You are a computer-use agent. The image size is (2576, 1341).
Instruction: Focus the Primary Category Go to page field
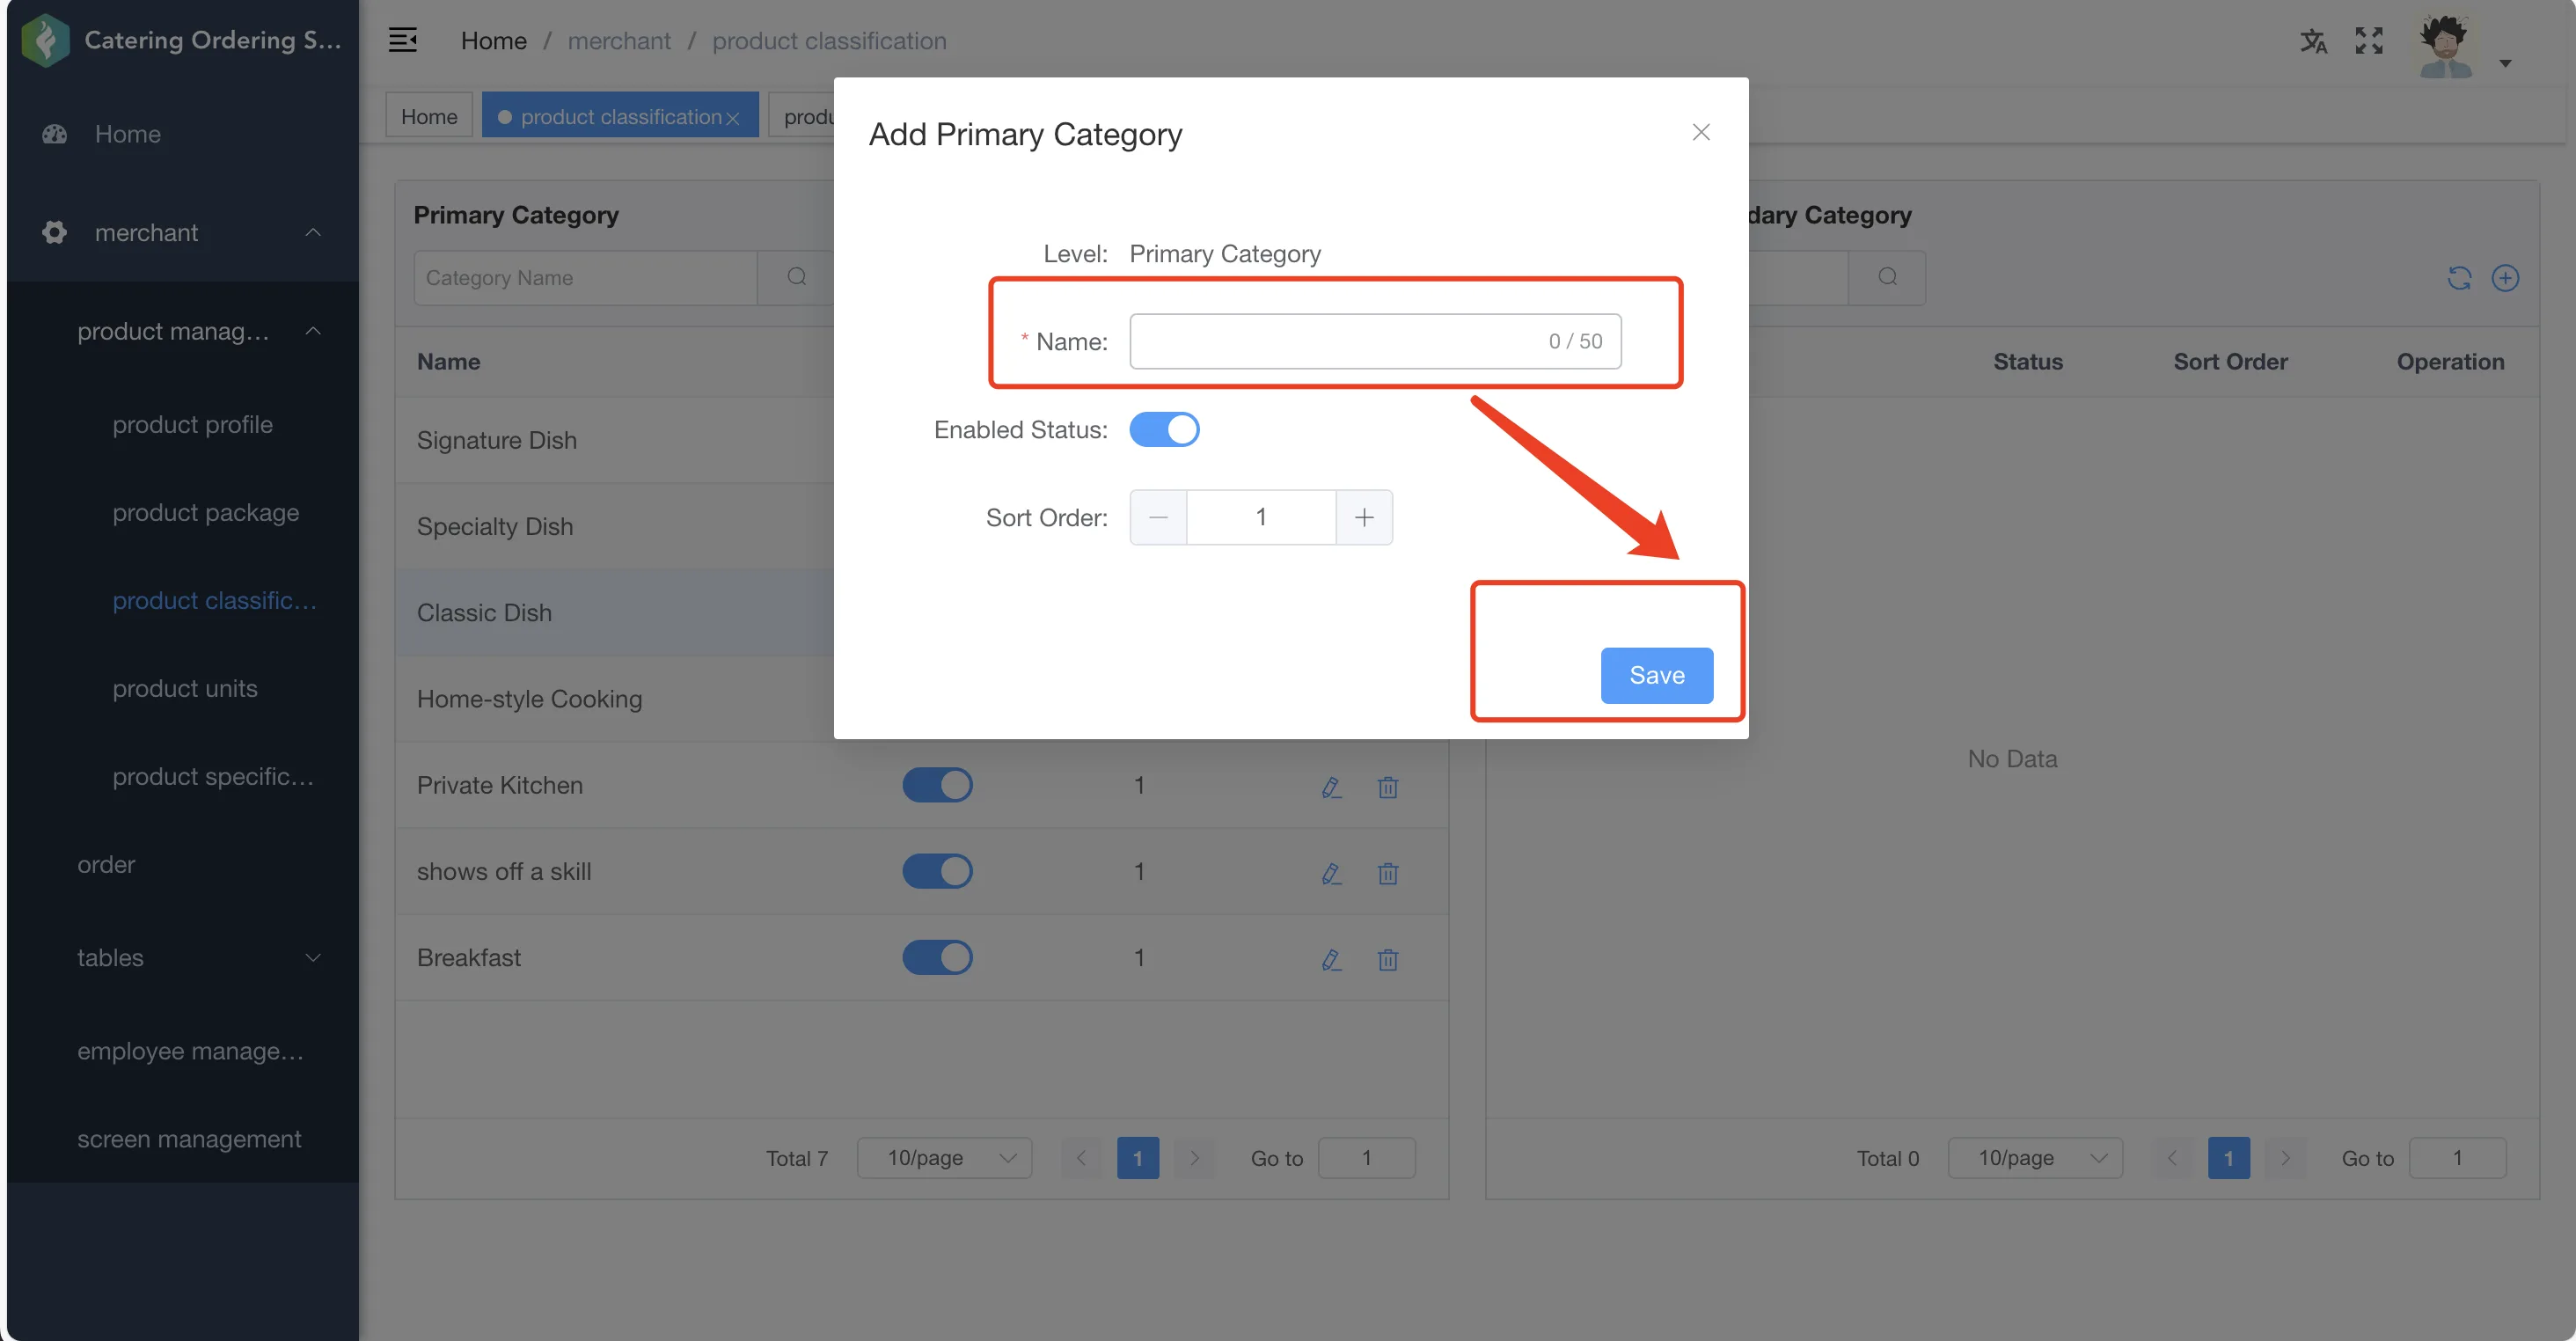tap(1366, 1157)
